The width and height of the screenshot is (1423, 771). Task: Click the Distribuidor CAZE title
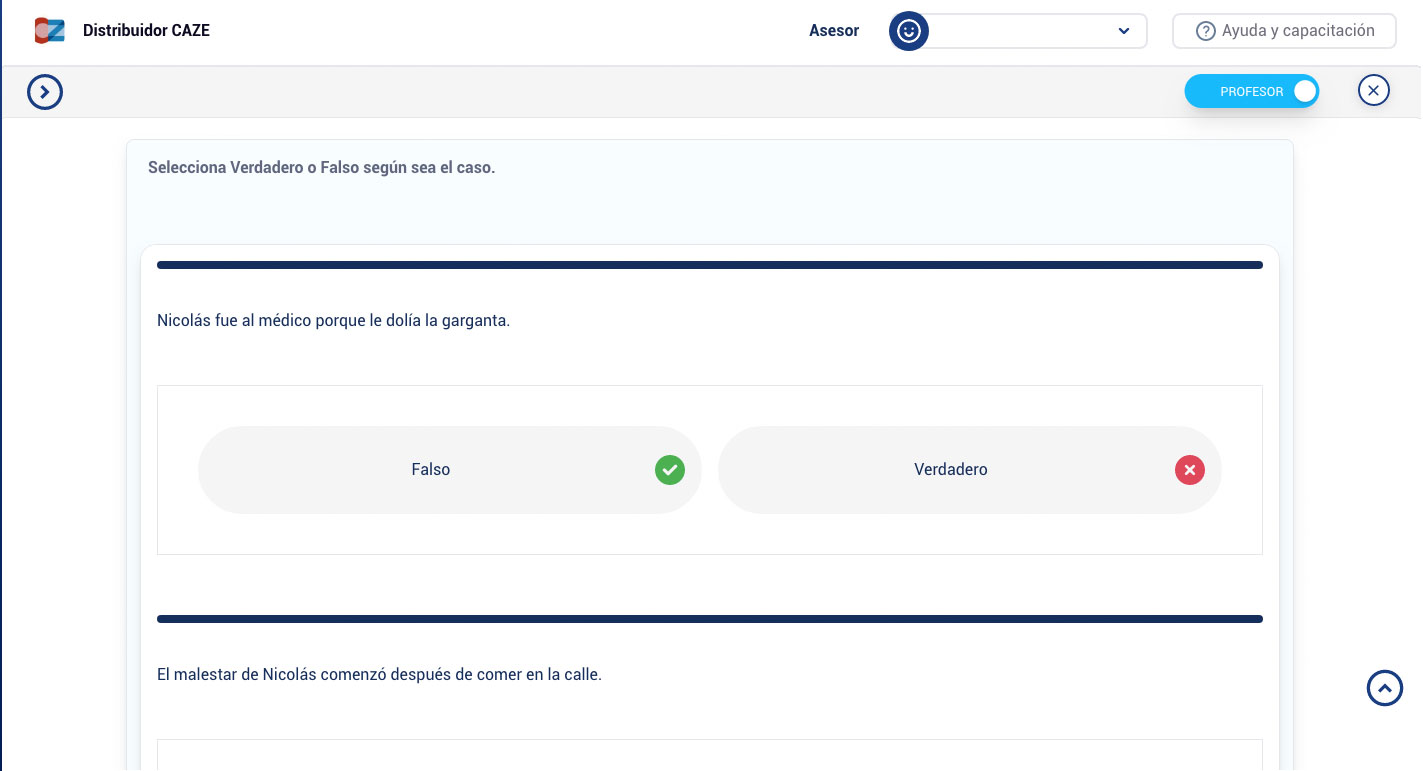coord(146,30)
